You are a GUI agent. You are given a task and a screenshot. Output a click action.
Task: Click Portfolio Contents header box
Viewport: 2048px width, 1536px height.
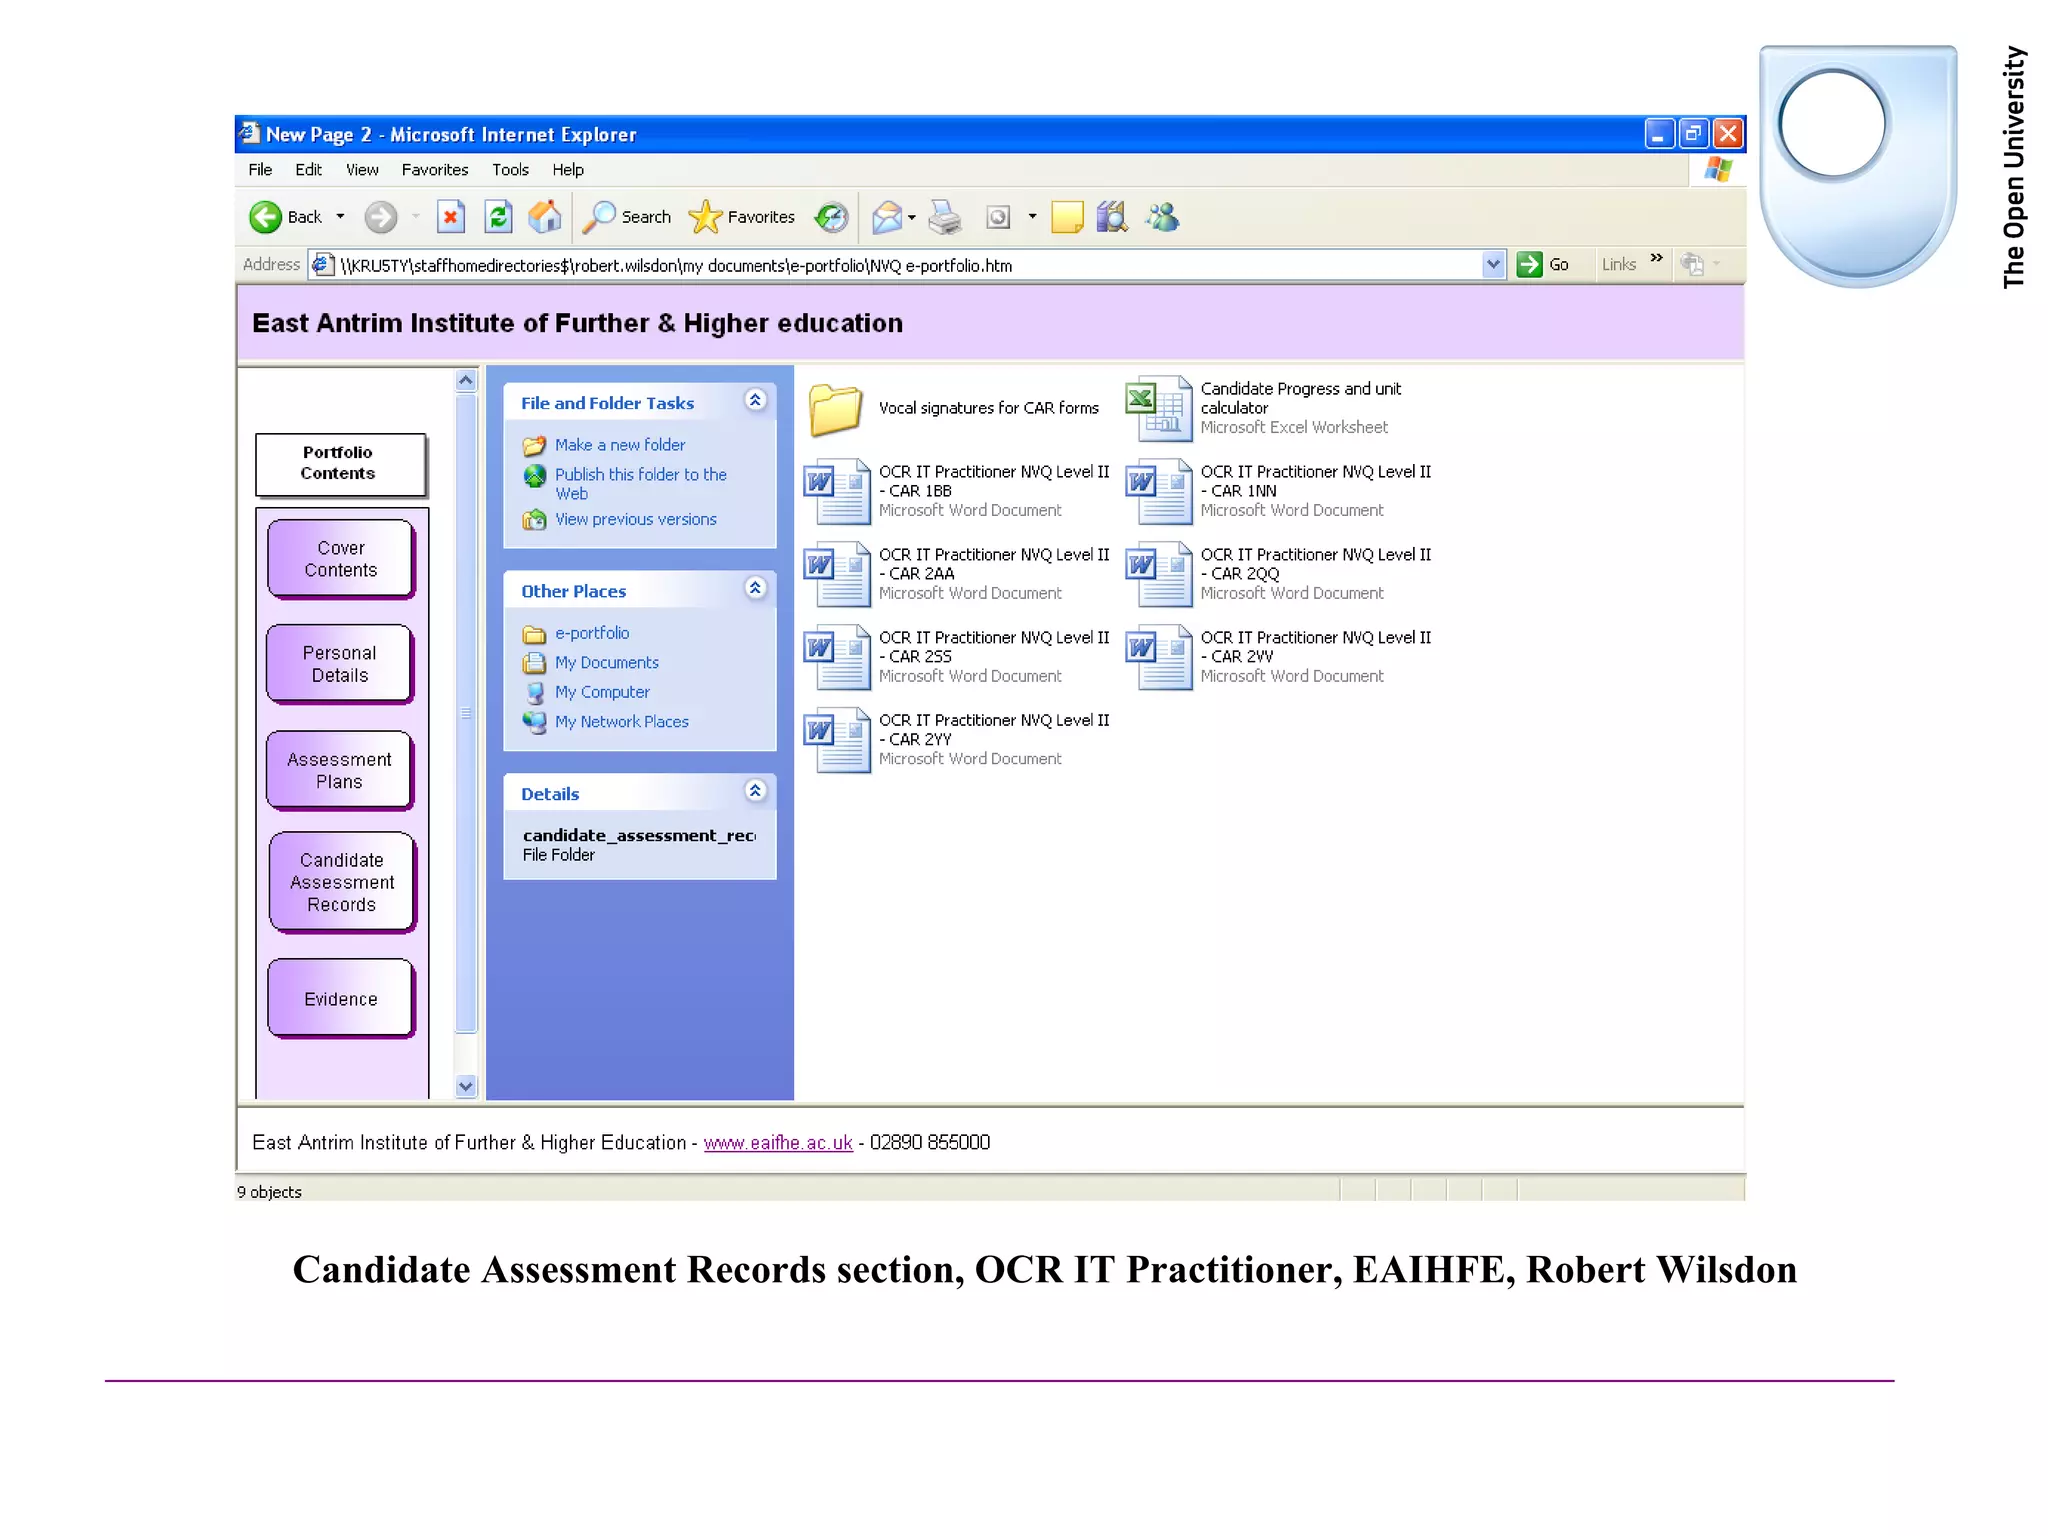coord(340,464)
